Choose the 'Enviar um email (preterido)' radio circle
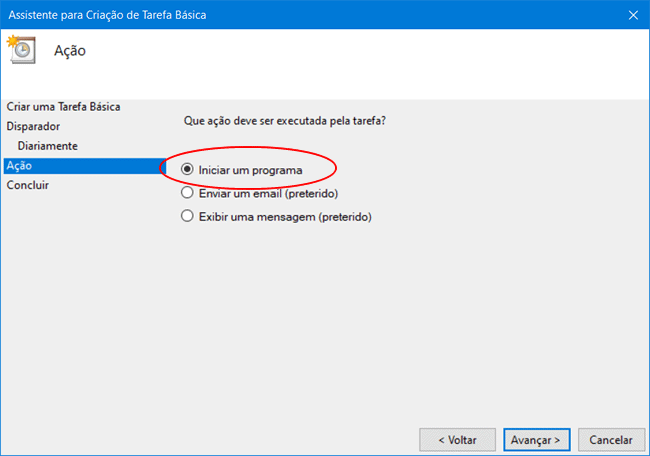Screen dimensions: 650x456 [187, 193]
